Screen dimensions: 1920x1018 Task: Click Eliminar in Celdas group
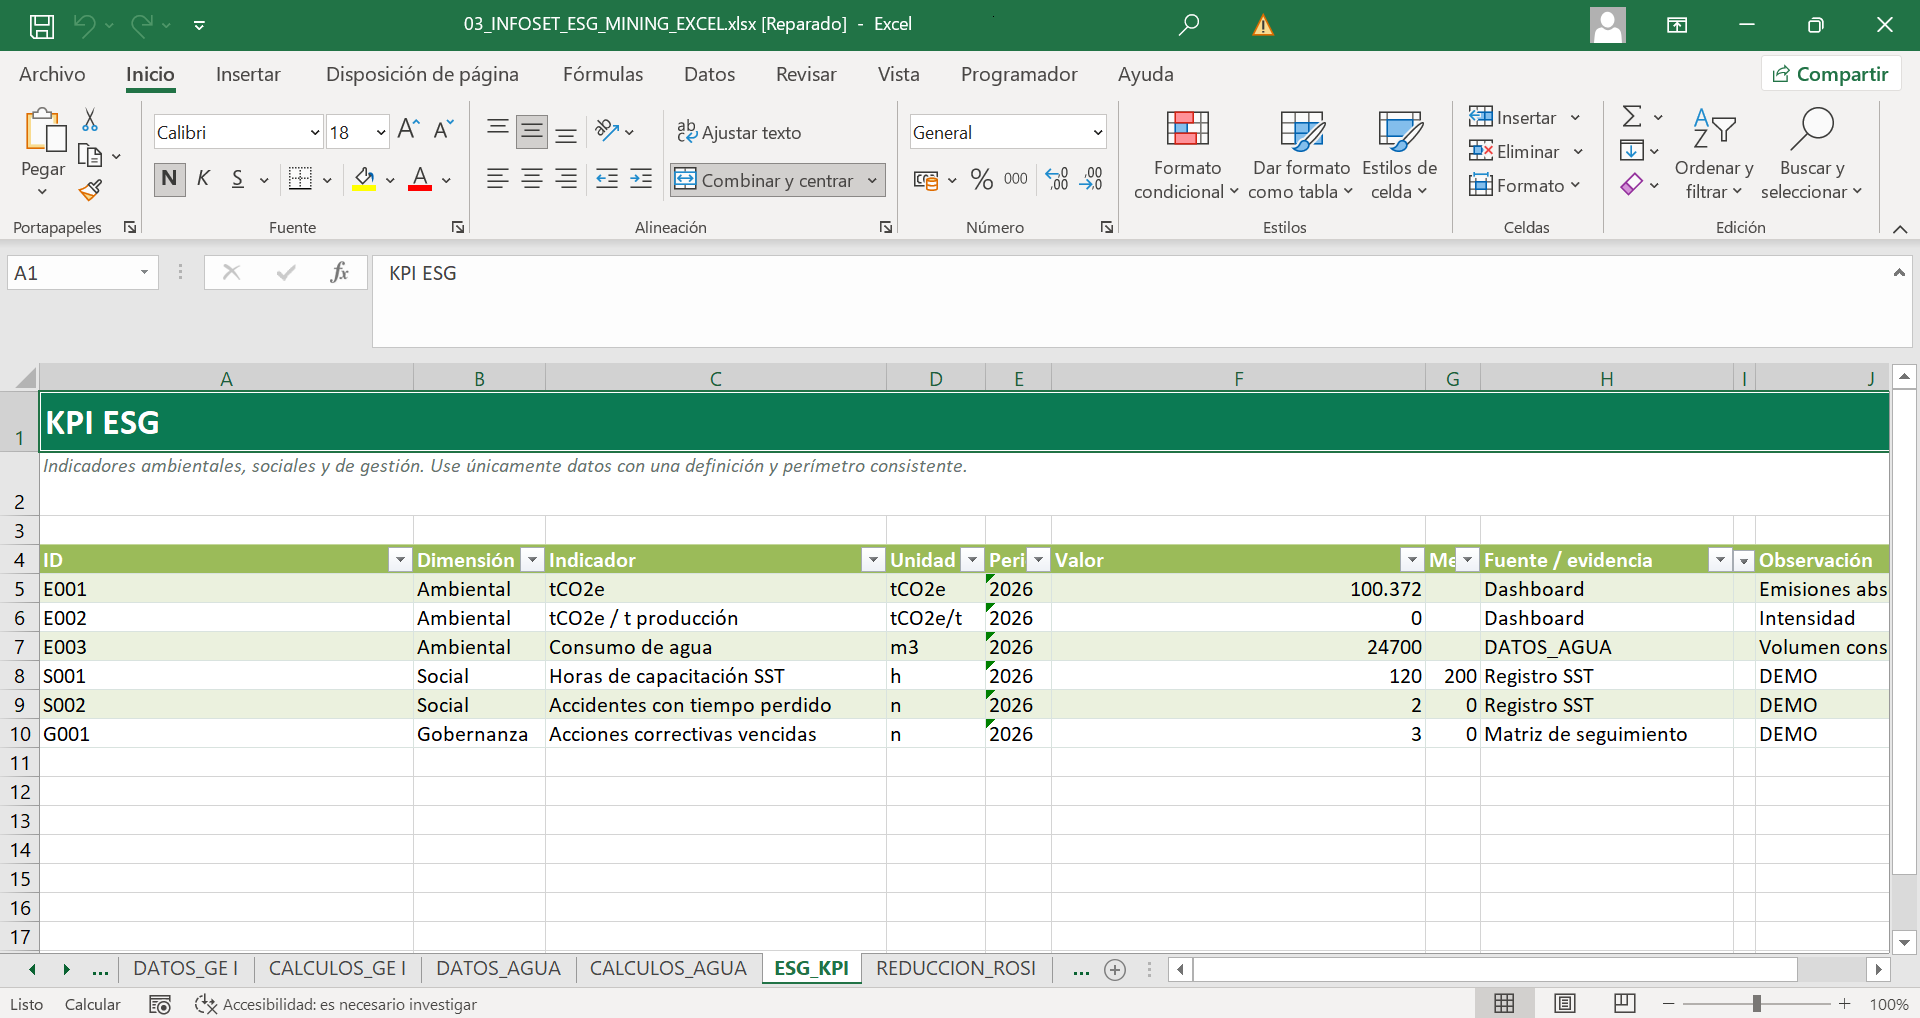pyautogui.click(x=1515, y=151)
